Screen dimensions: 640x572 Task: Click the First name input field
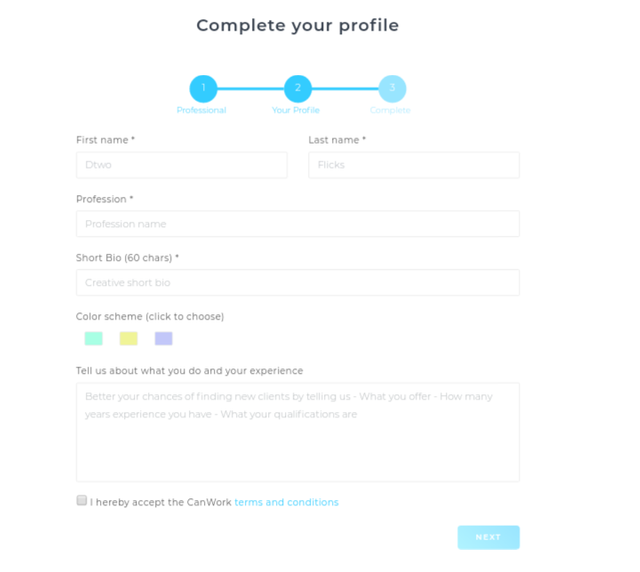(181, 165)
